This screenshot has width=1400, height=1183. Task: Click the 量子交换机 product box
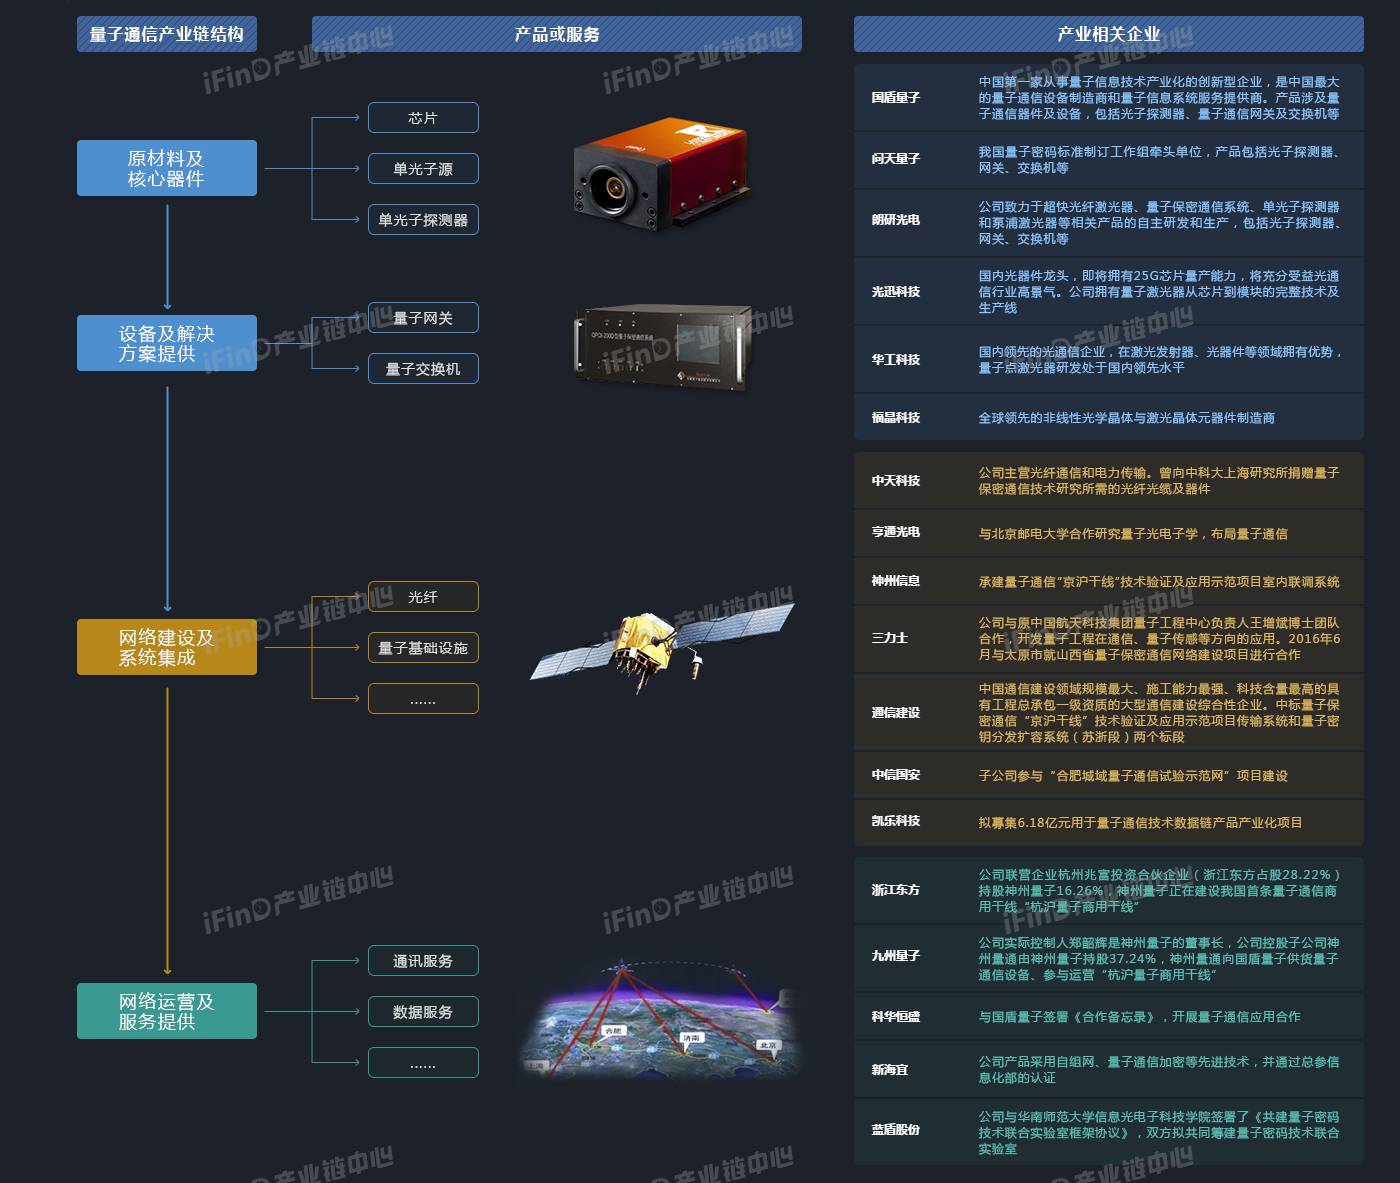coord(423,369)
